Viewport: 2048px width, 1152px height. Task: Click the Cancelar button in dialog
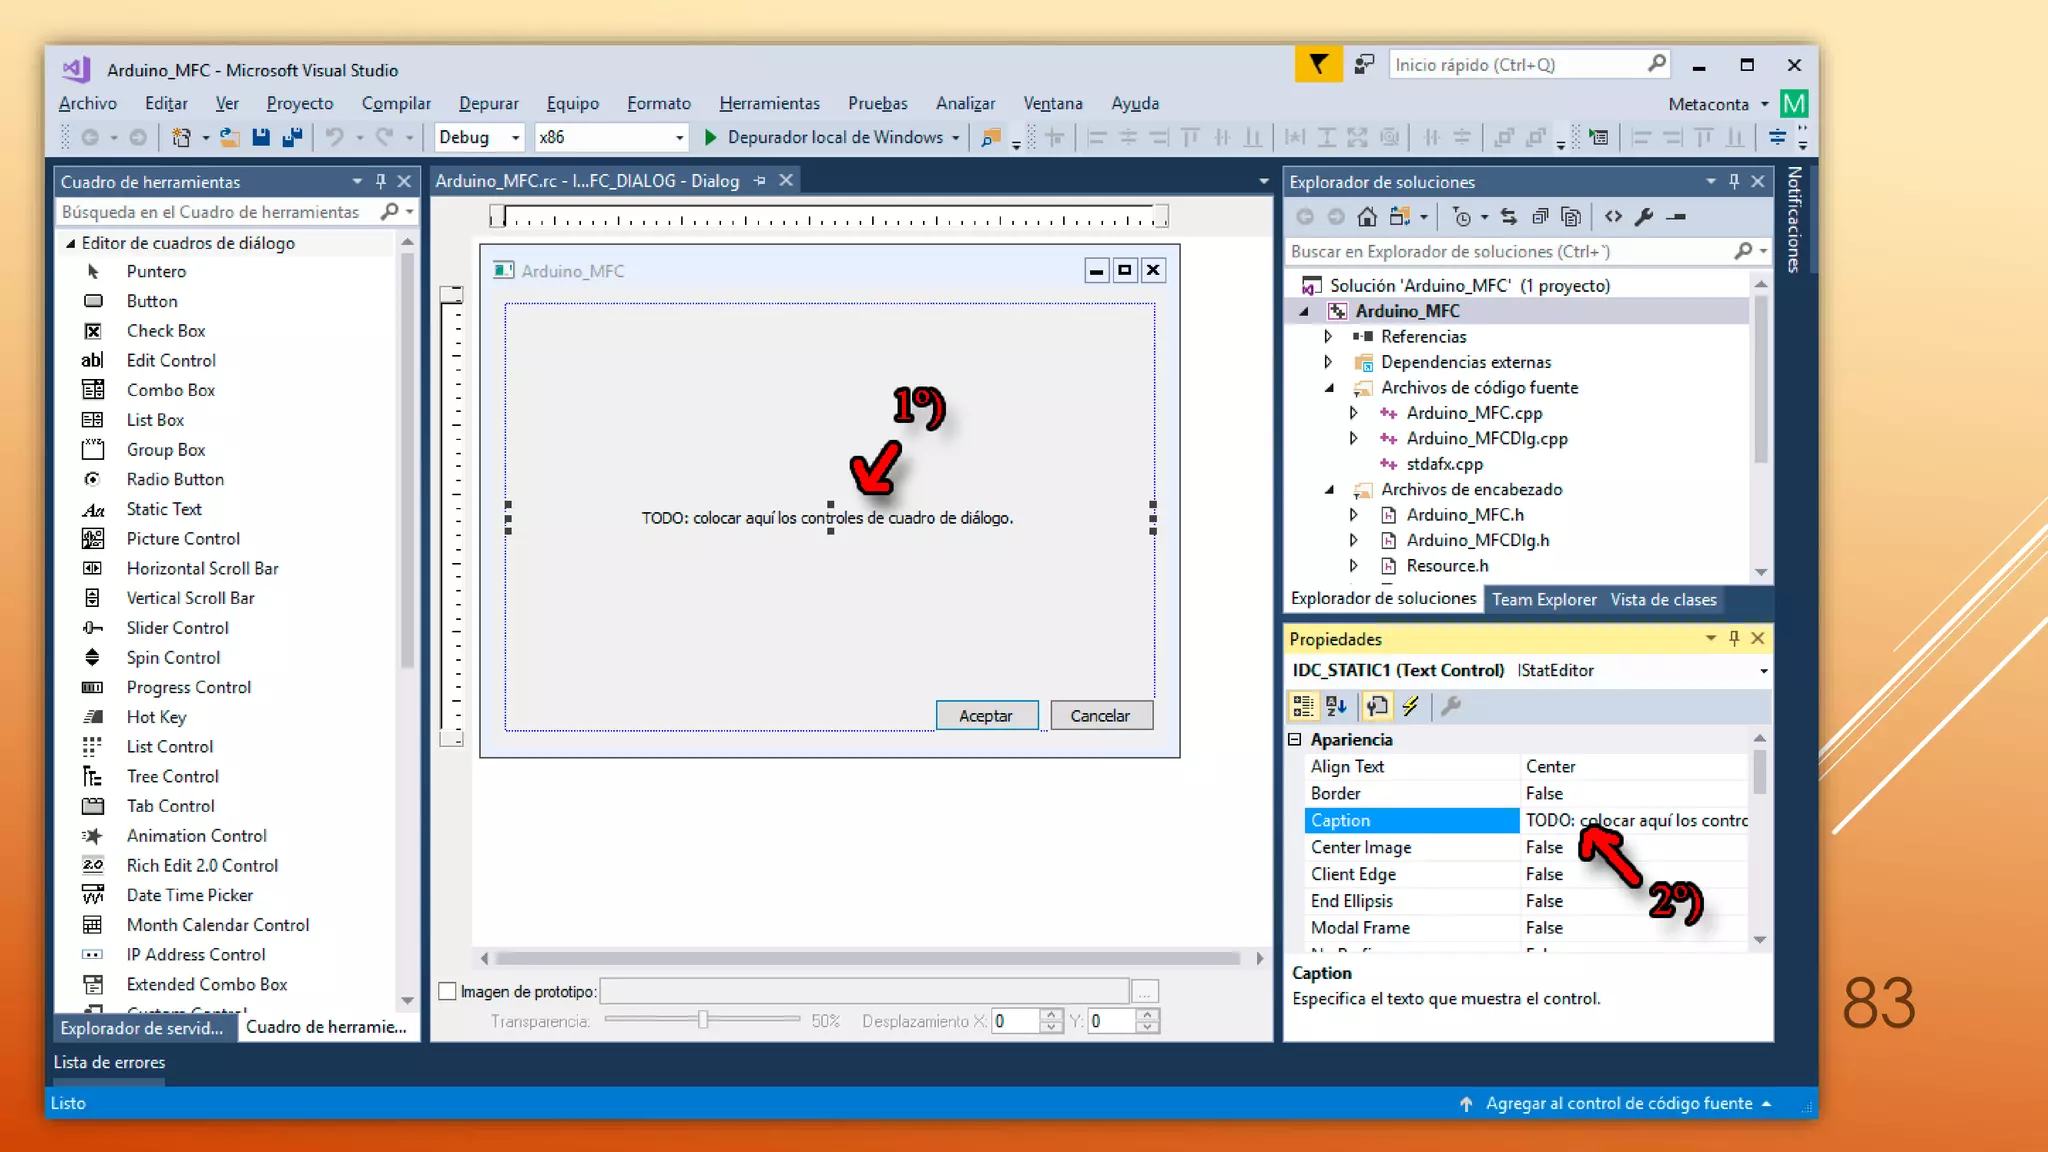1100,716
